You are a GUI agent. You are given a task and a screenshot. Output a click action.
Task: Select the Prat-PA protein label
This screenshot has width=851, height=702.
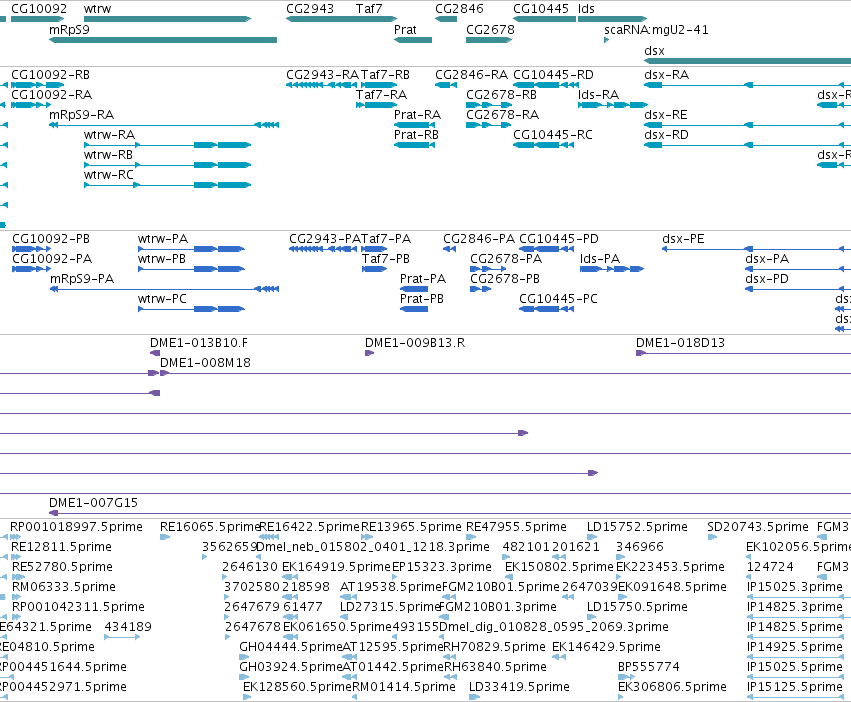(423, 279)
